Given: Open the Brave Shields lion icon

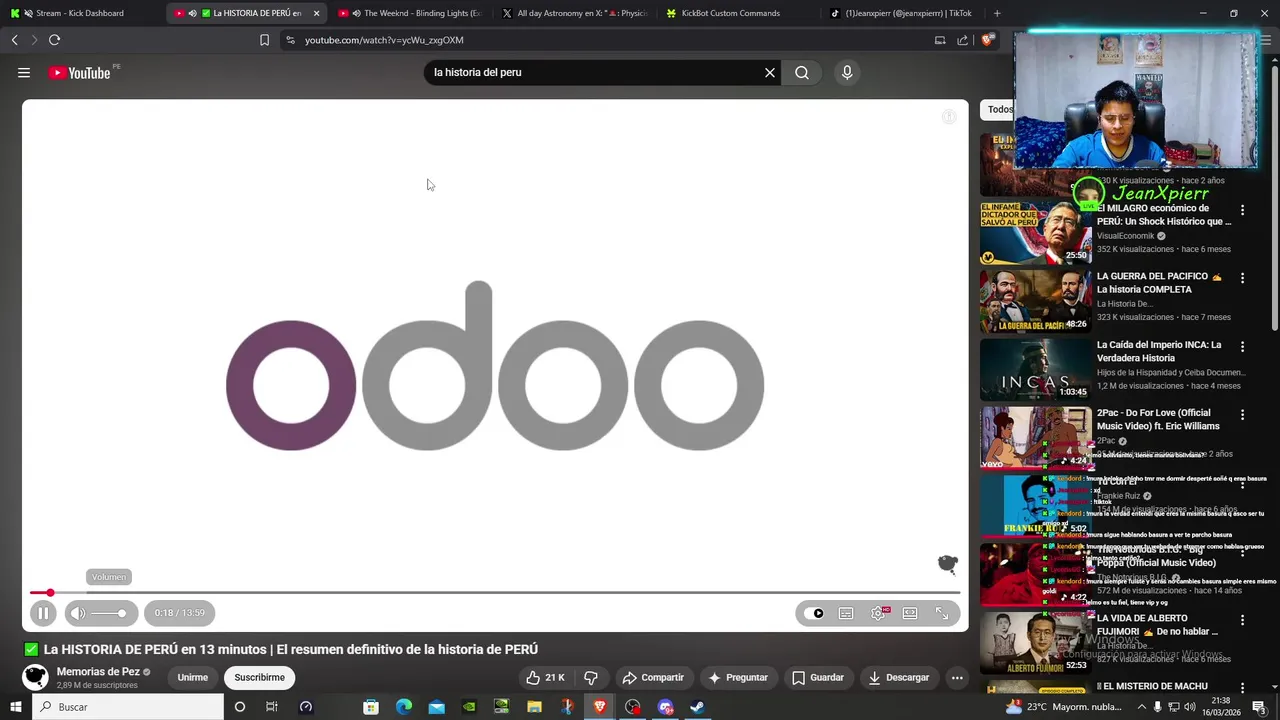Looking at the screenshot, I should (987, 40).
